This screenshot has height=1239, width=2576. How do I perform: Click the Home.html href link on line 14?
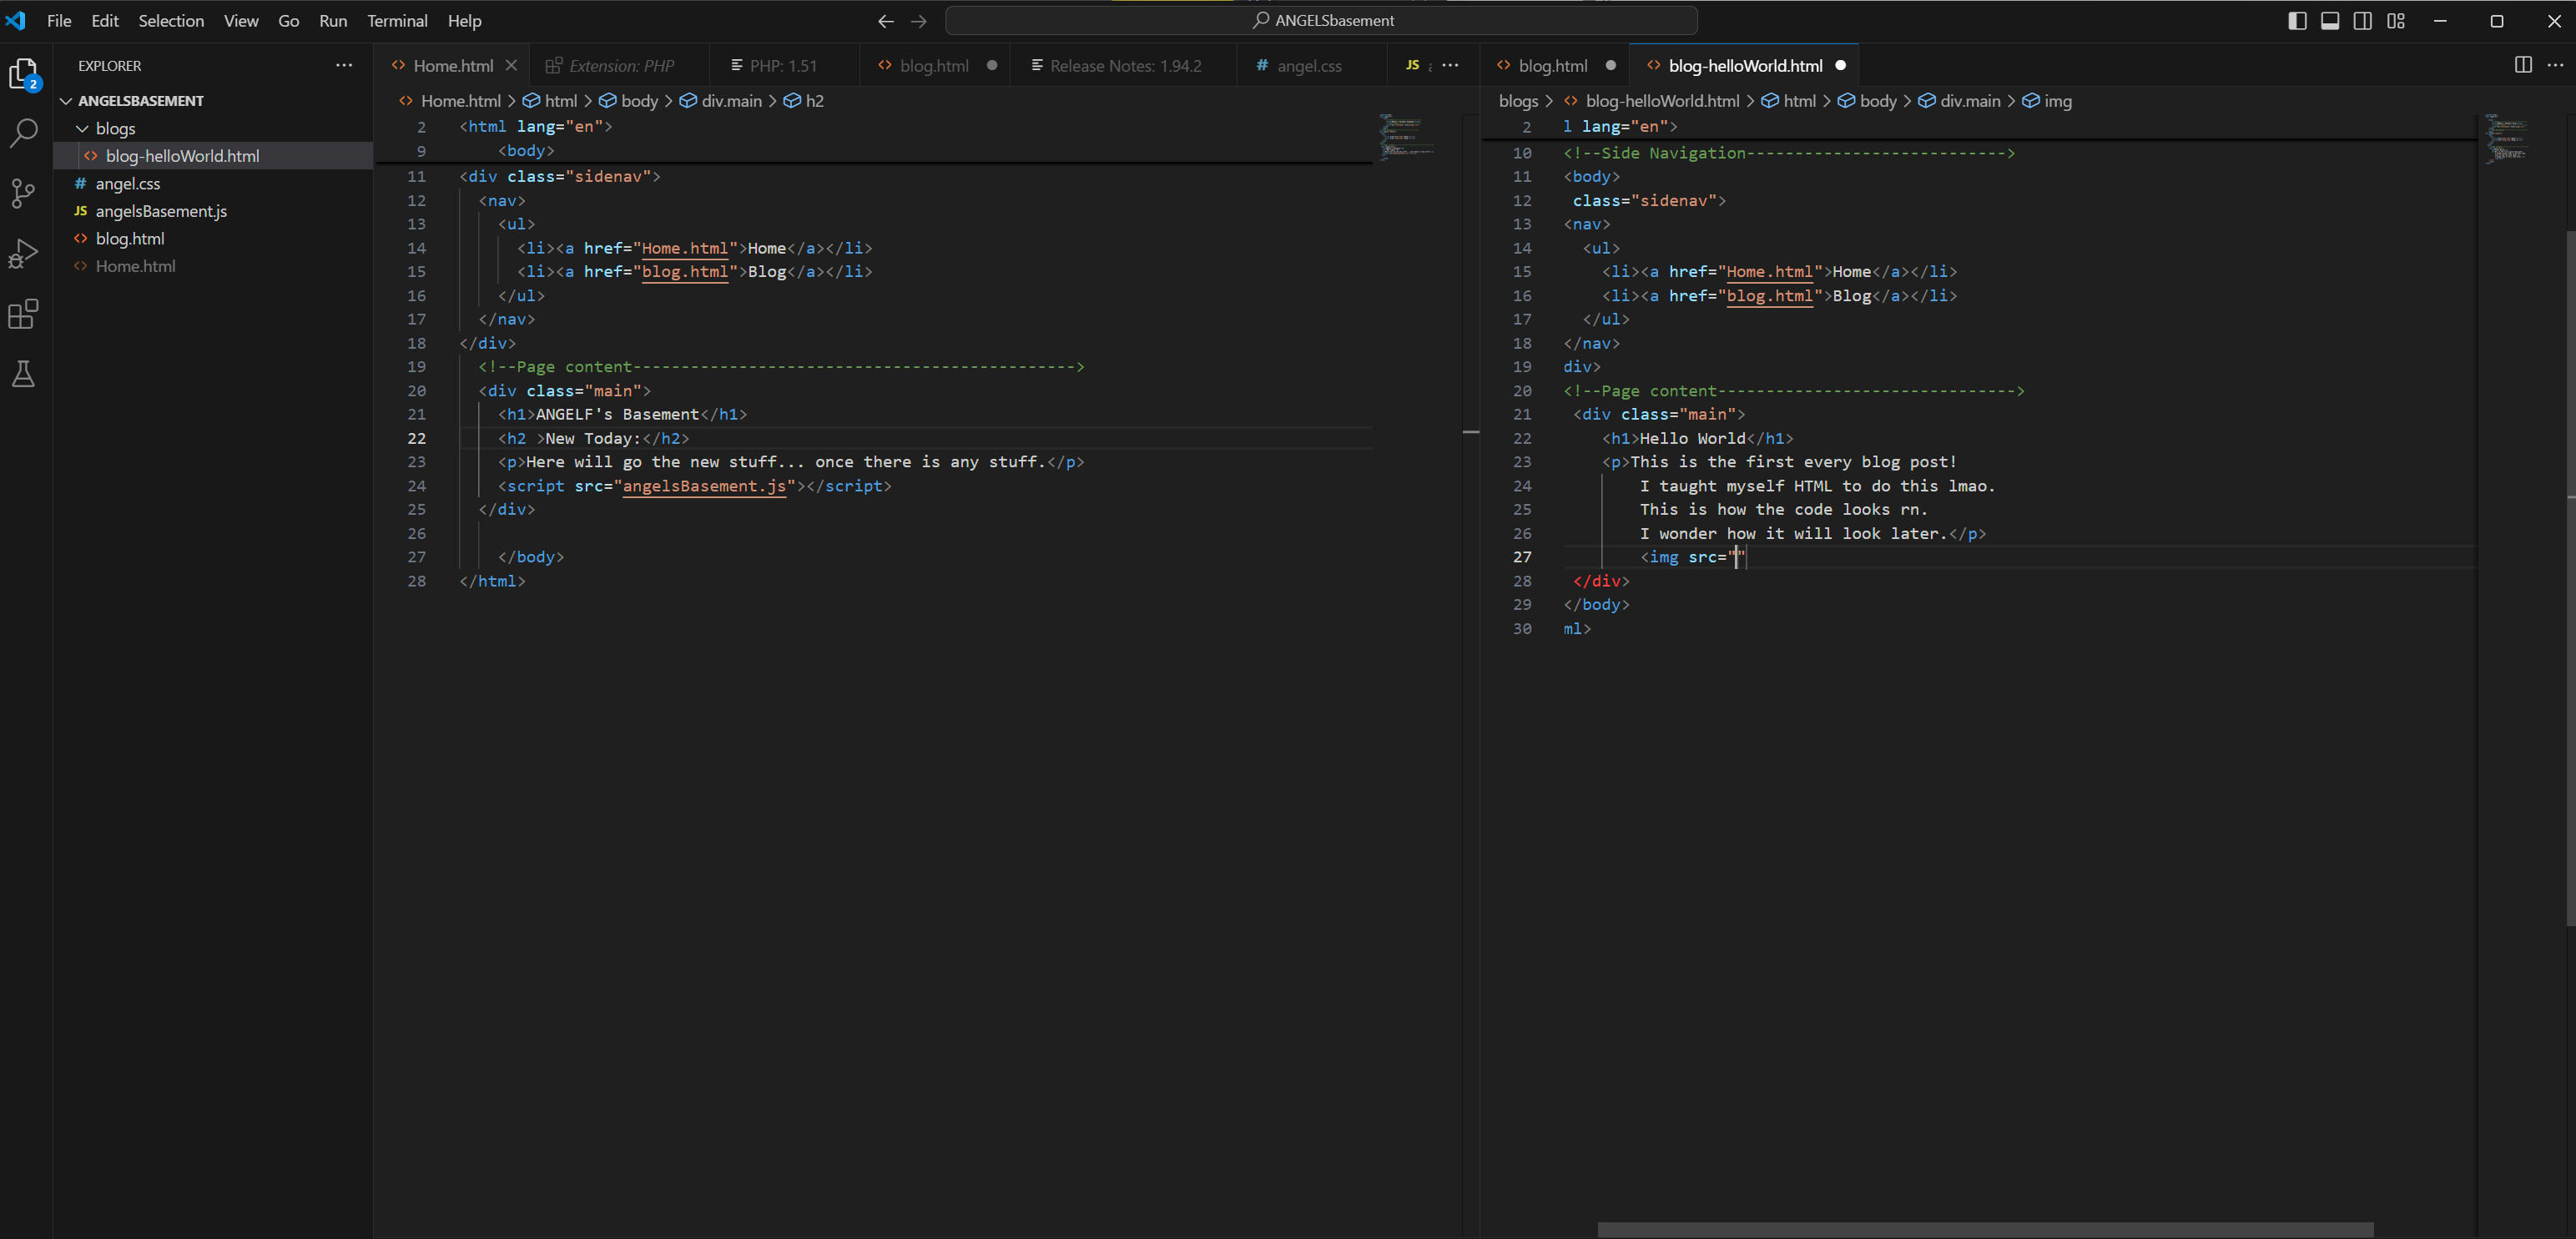coord(685,248)
